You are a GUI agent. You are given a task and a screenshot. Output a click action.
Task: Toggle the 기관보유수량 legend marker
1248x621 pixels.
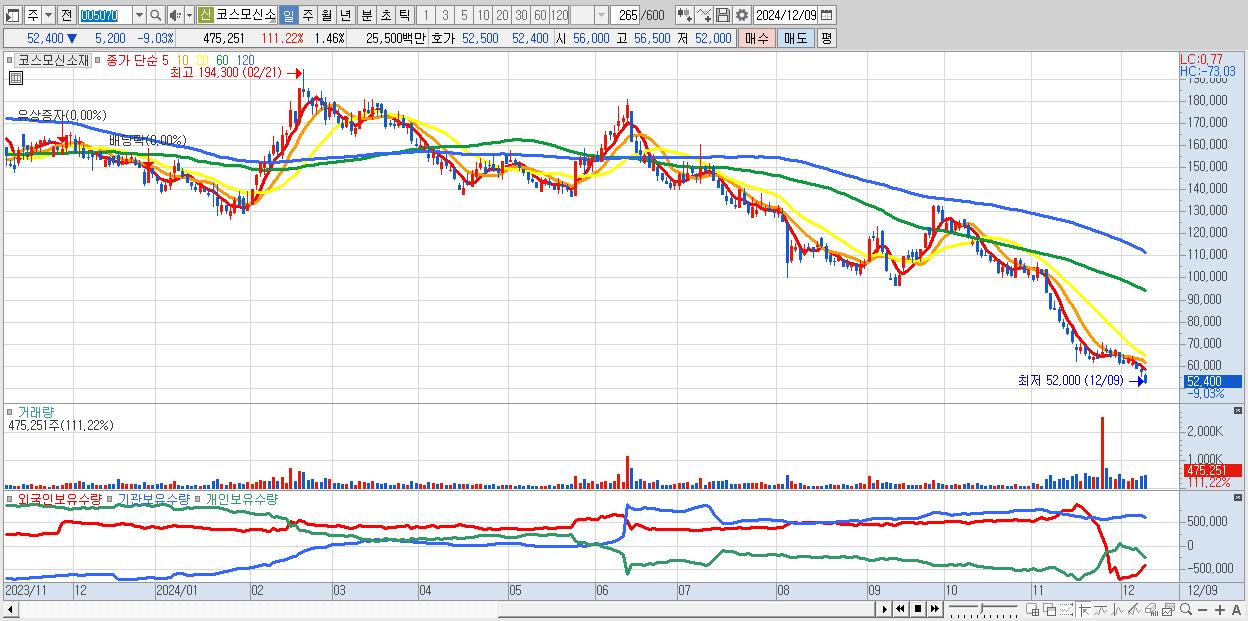tap(111, 498)
